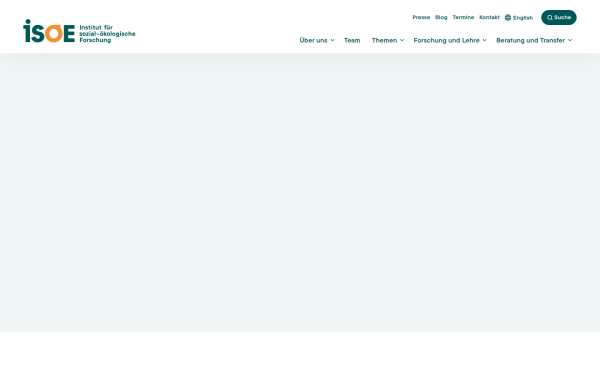Click the Suche label in the search button

(562, 17)
